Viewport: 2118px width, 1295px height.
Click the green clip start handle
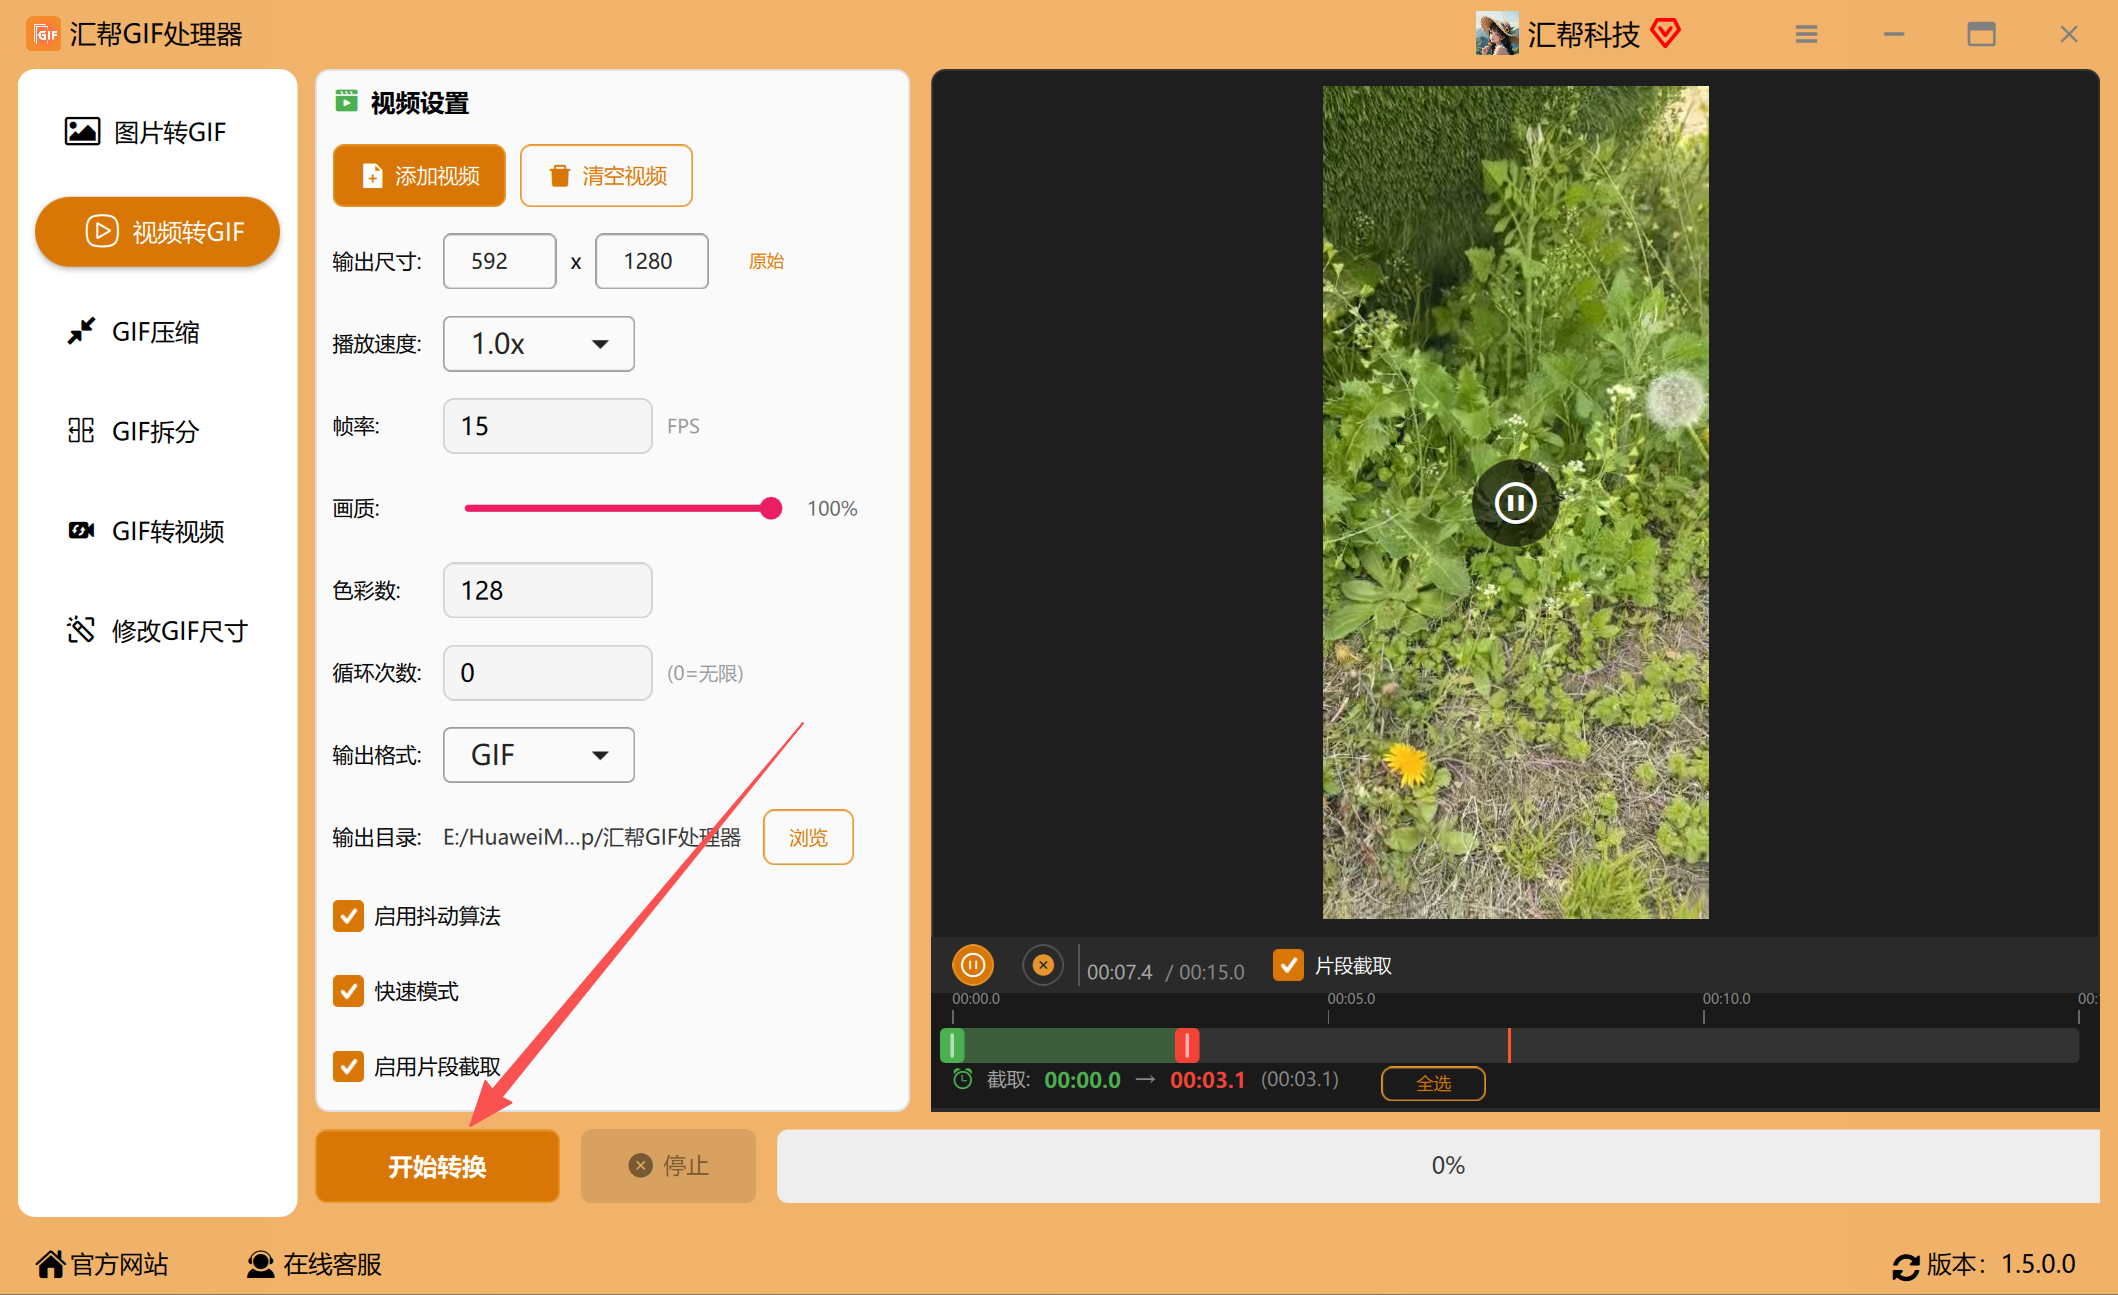[x=952, y=1045]
